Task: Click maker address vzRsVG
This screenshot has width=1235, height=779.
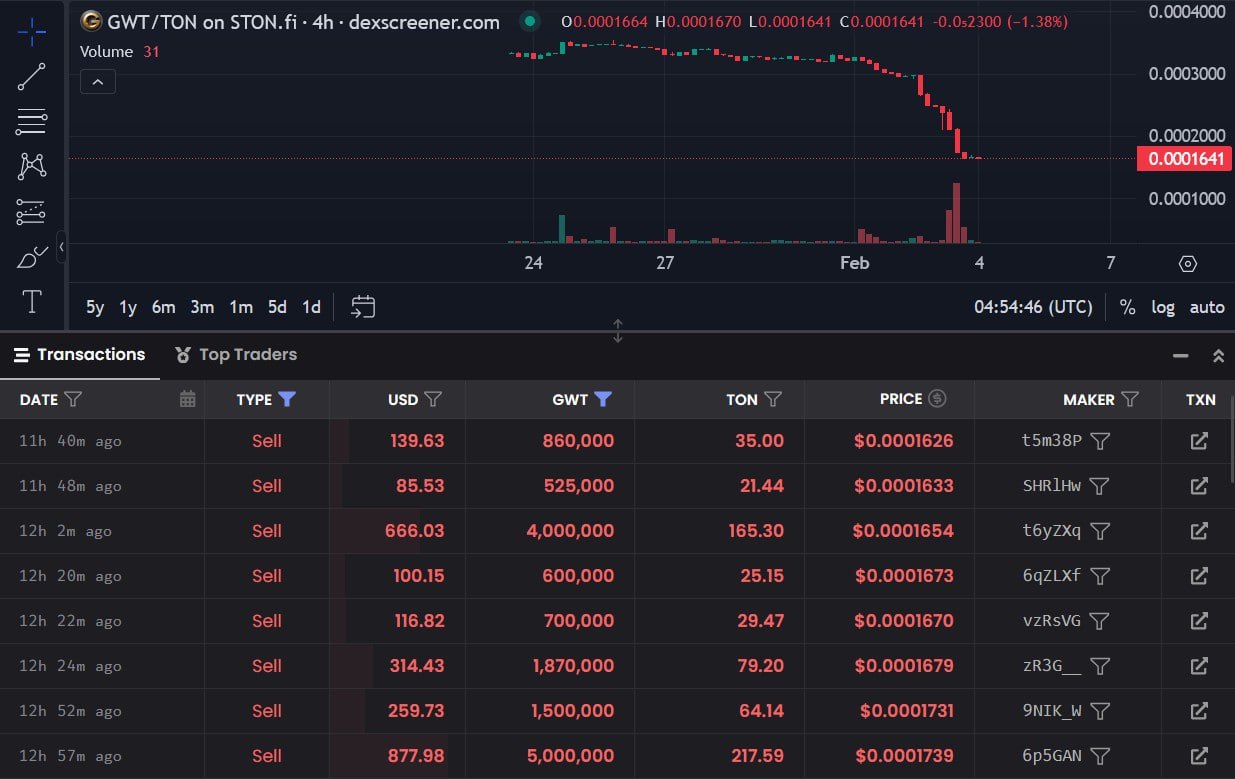Action: coord(1051,621)
